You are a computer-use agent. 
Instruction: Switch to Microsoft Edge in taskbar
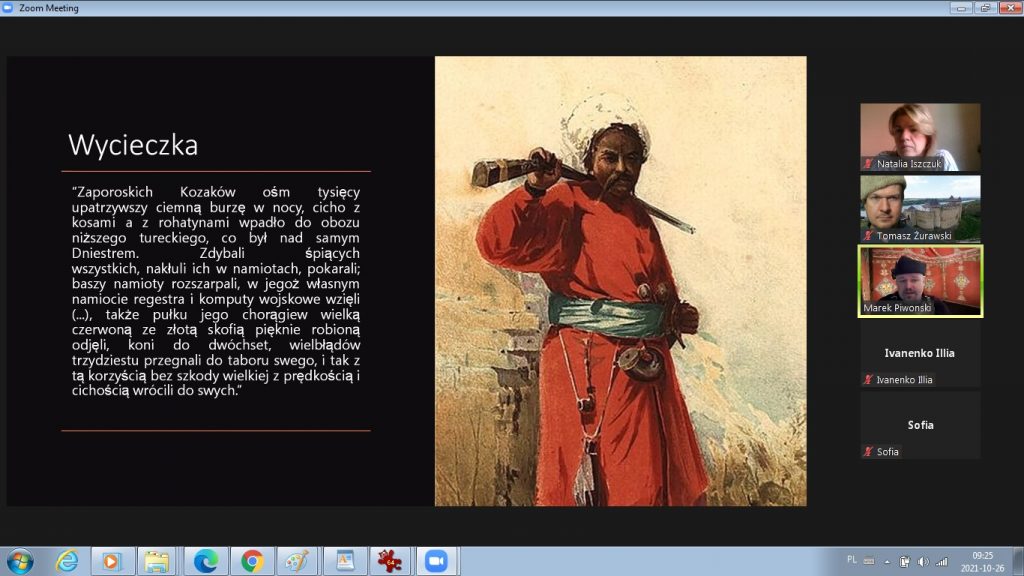point(205,561)
